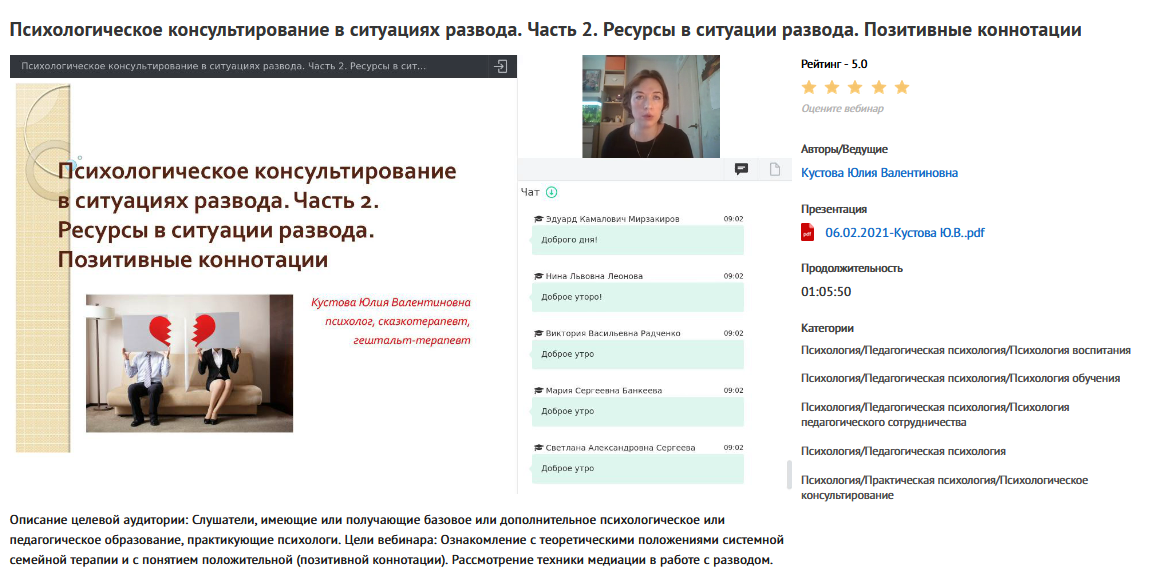This screenshot has height=581, width=1159.
Task: Open author link Кустова Юлия Валентиновна
Action: click(879, 173)
